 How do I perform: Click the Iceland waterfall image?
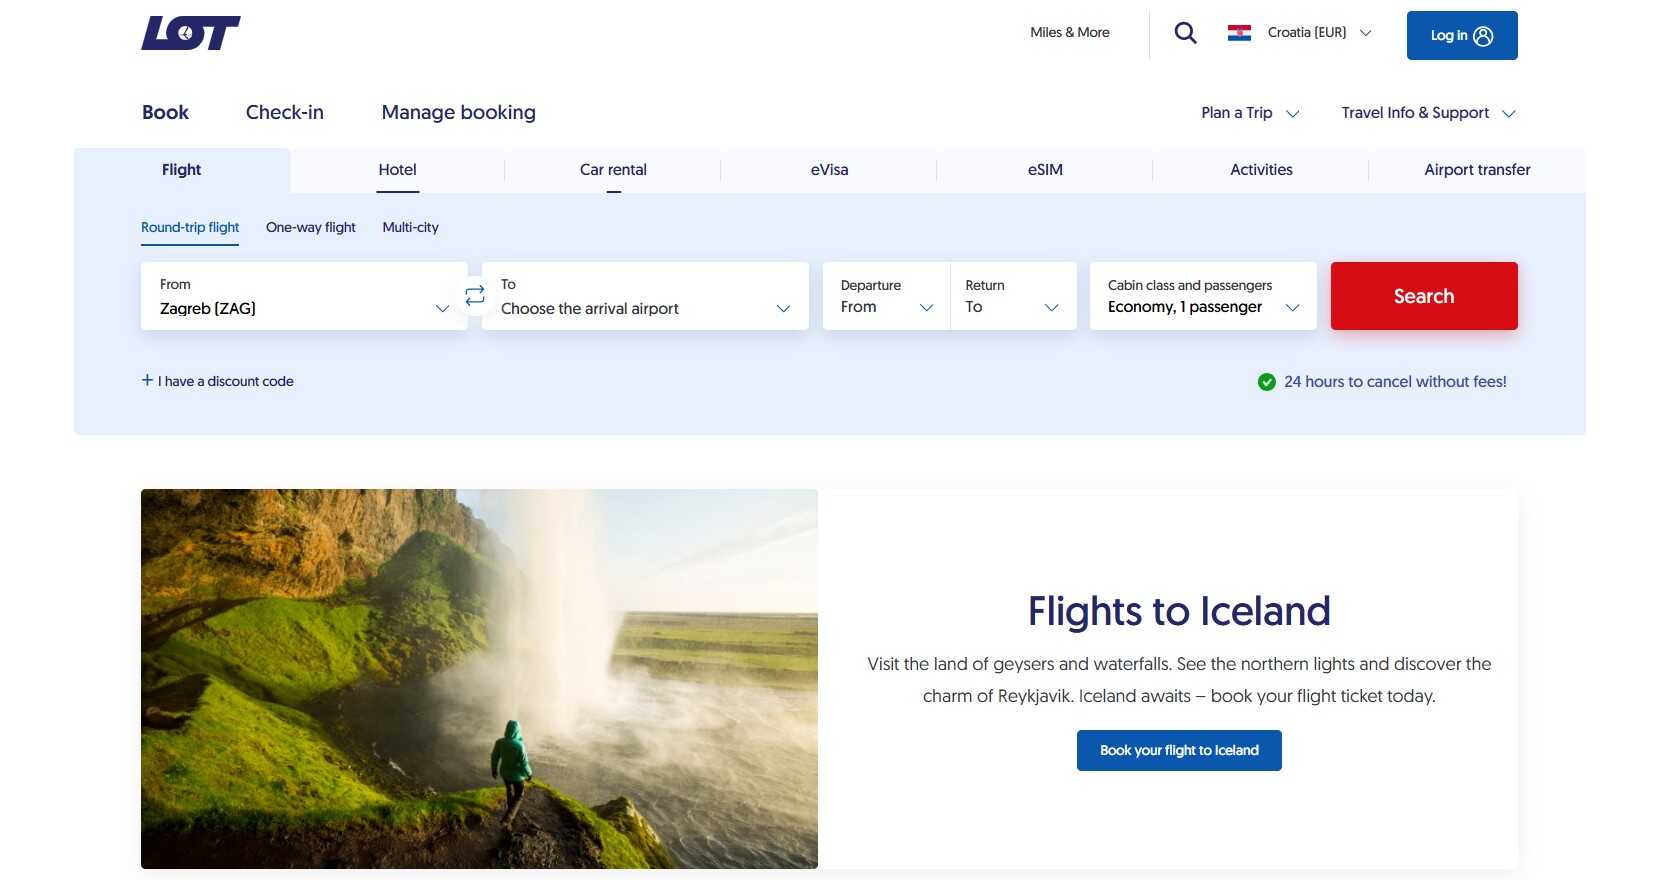click(479, 678)
